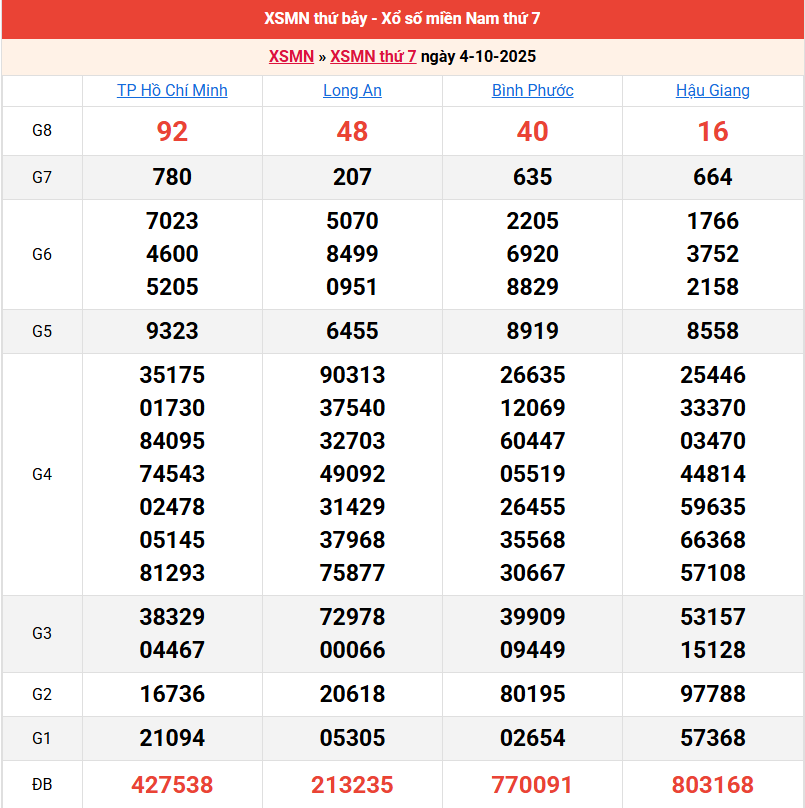Click Bình Phước special prize 770091

[532, 785]
